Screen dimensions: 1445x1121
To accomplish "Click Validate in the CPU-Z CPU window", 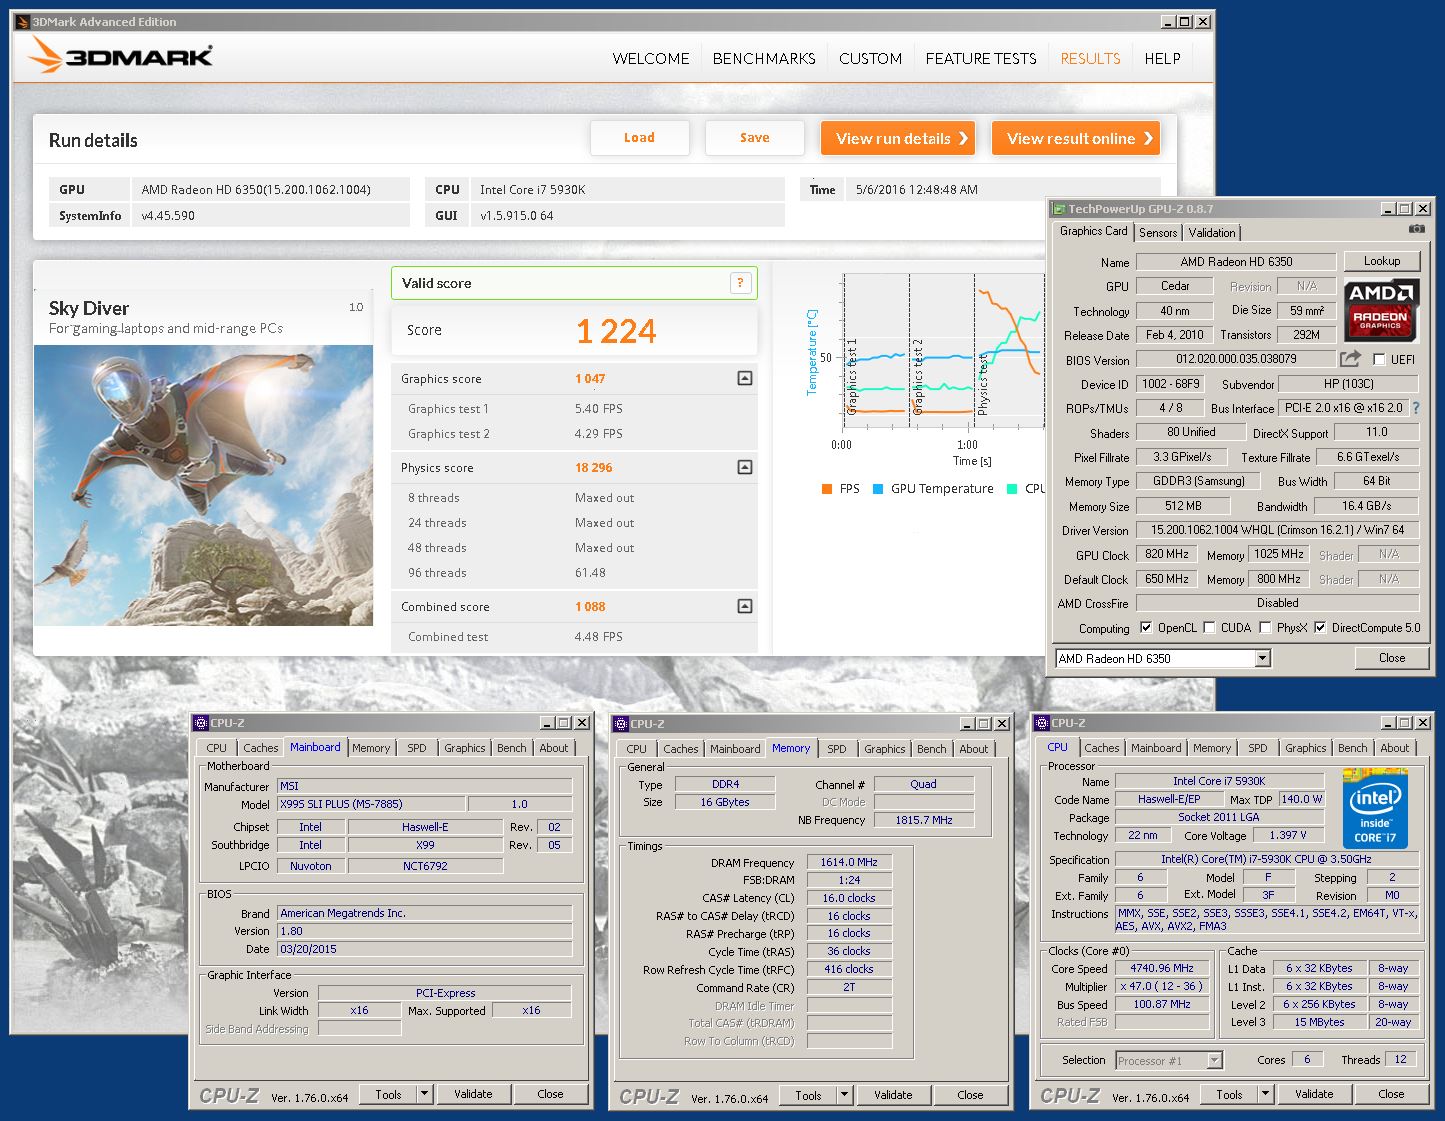I will [1314, 1094].
